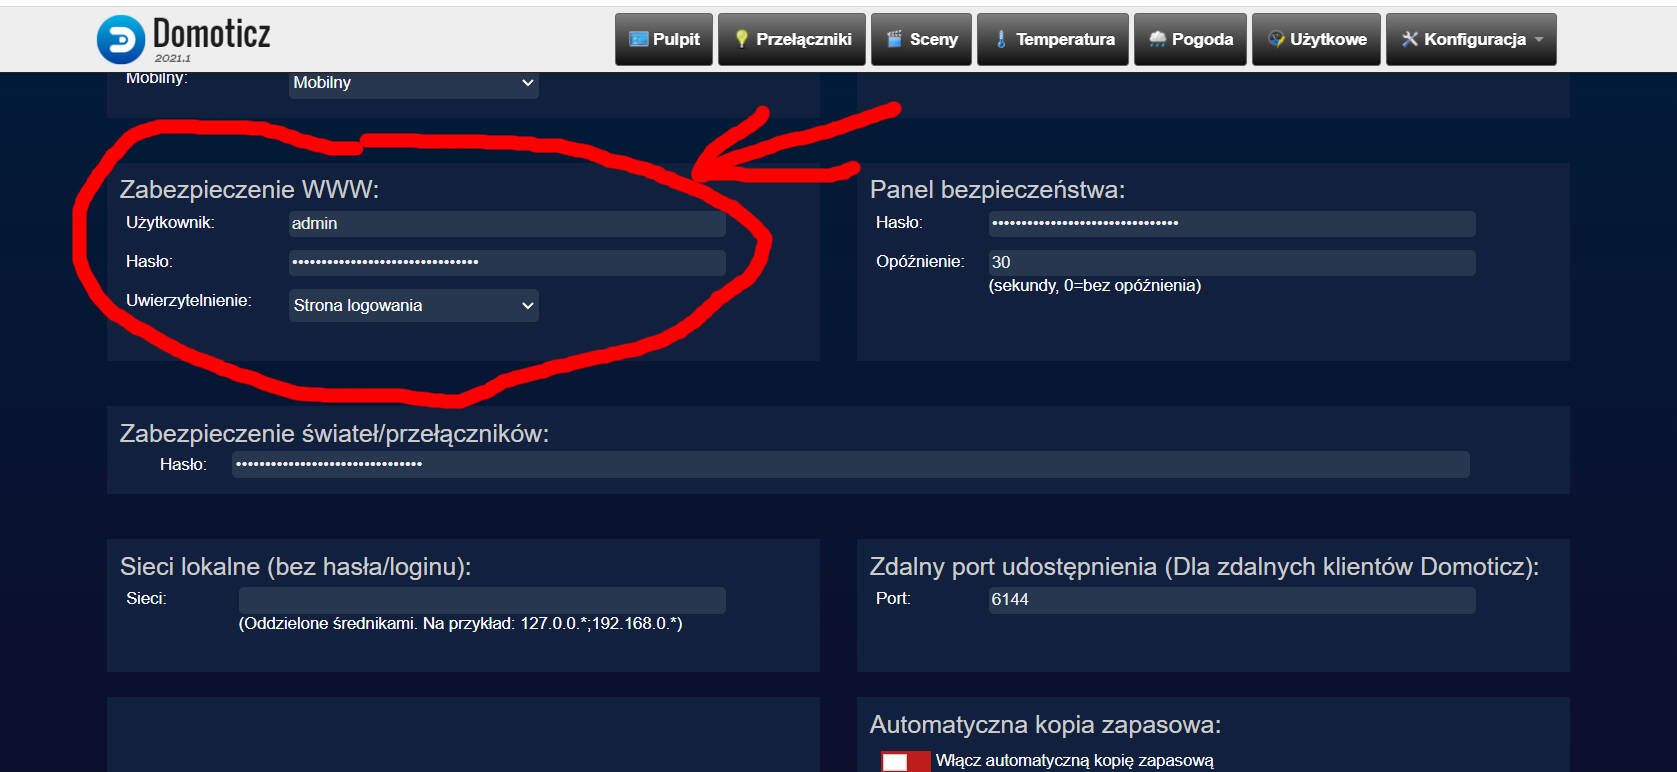Go to Przełączniki tab
The height and width of the screenshot is (772, 1677).
792,39
